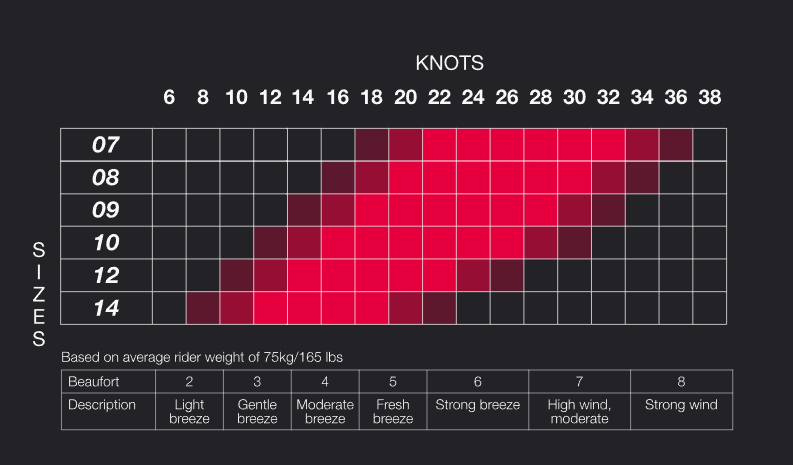The height and width of the screenshot is (465, 793).
Task: Click the size 09 row label
Action: click(x=106, y=211)
